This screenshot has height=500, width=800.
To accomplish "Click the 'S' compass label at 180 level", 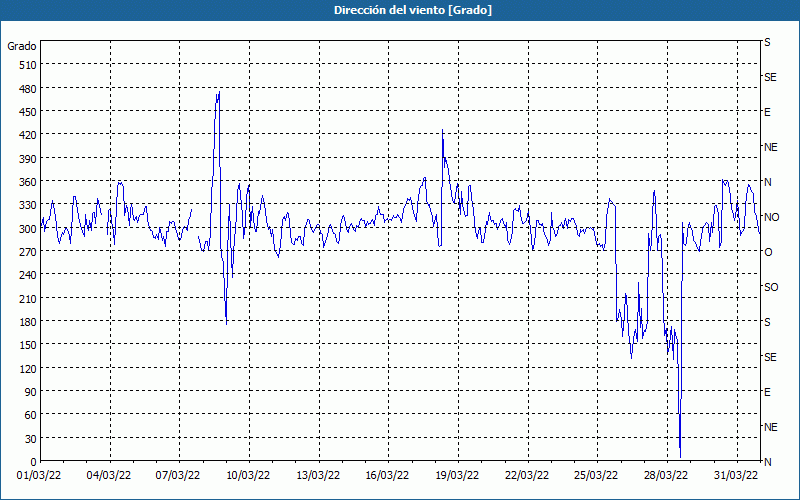I will click(767, 322).
